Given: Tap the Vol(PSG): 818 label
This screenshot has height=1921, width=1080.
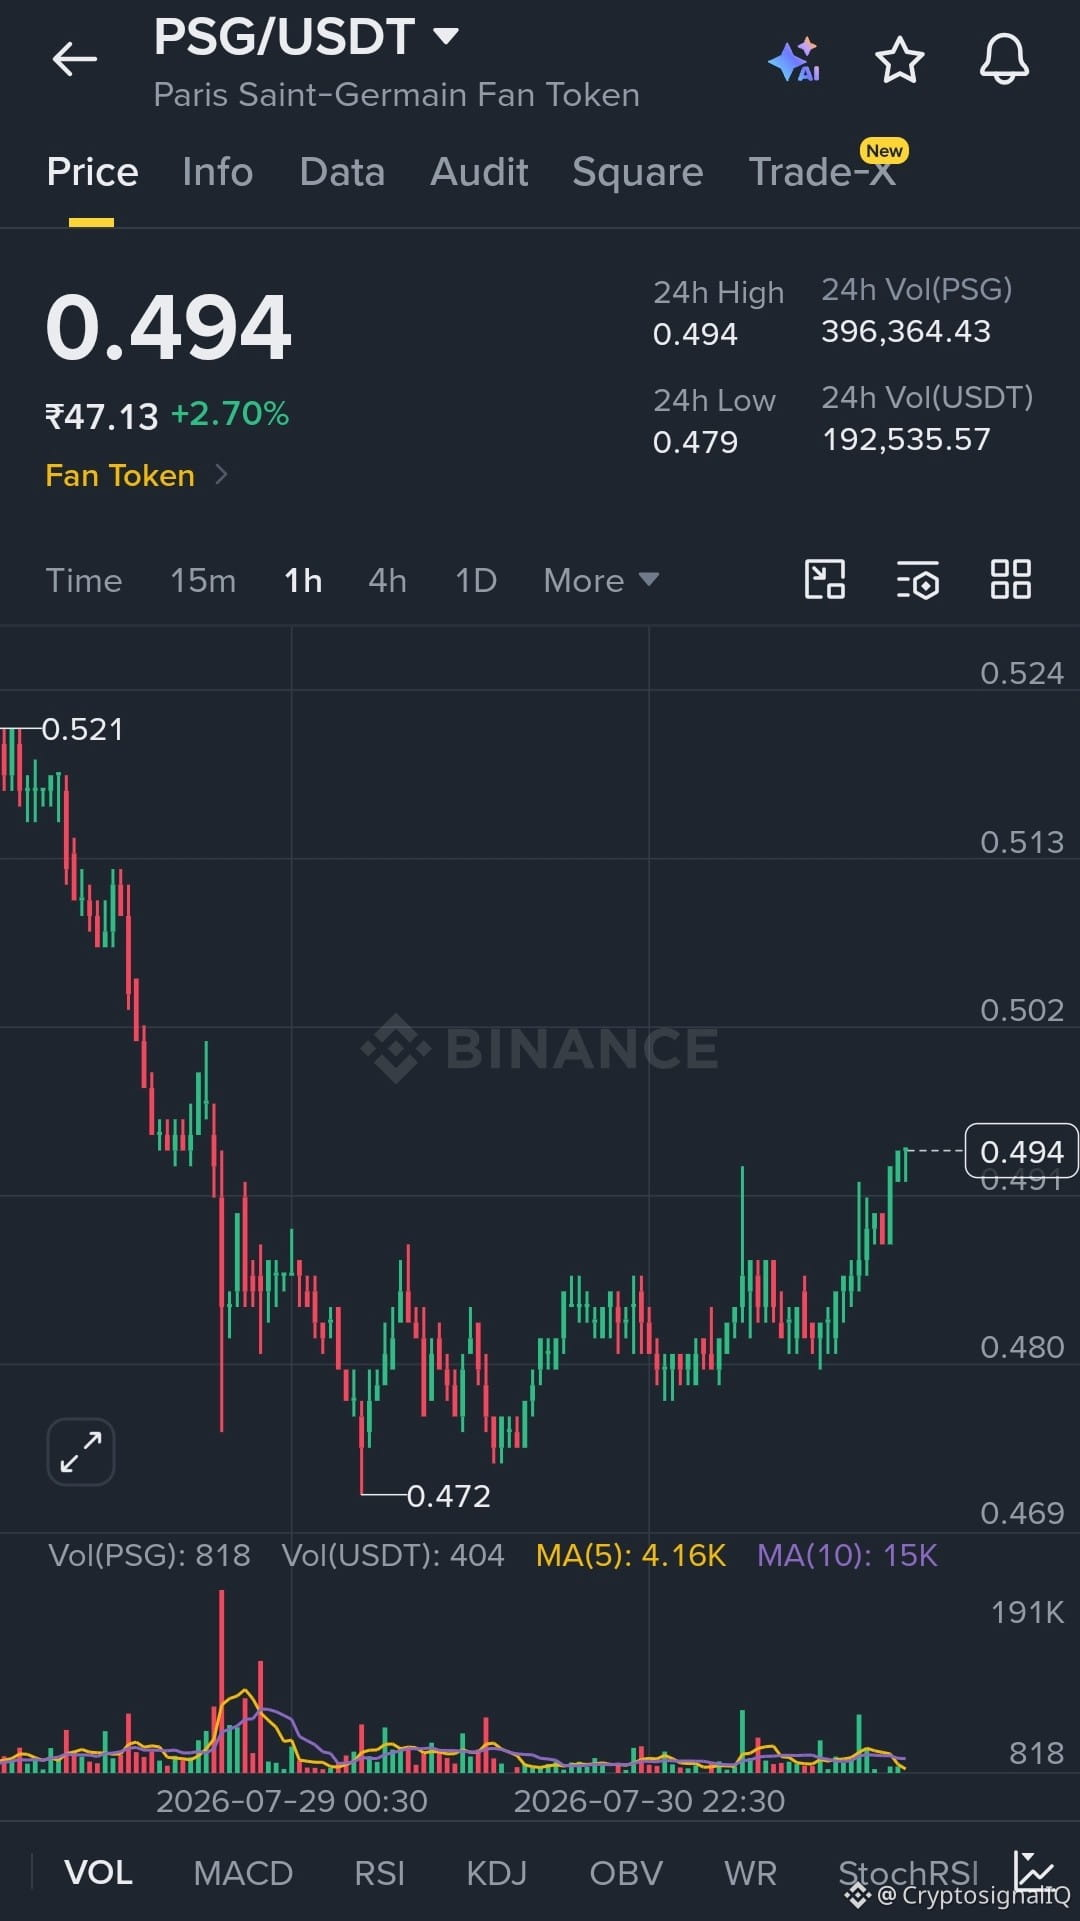Looking at the screenshot, I should click(x=149, y=1555).
